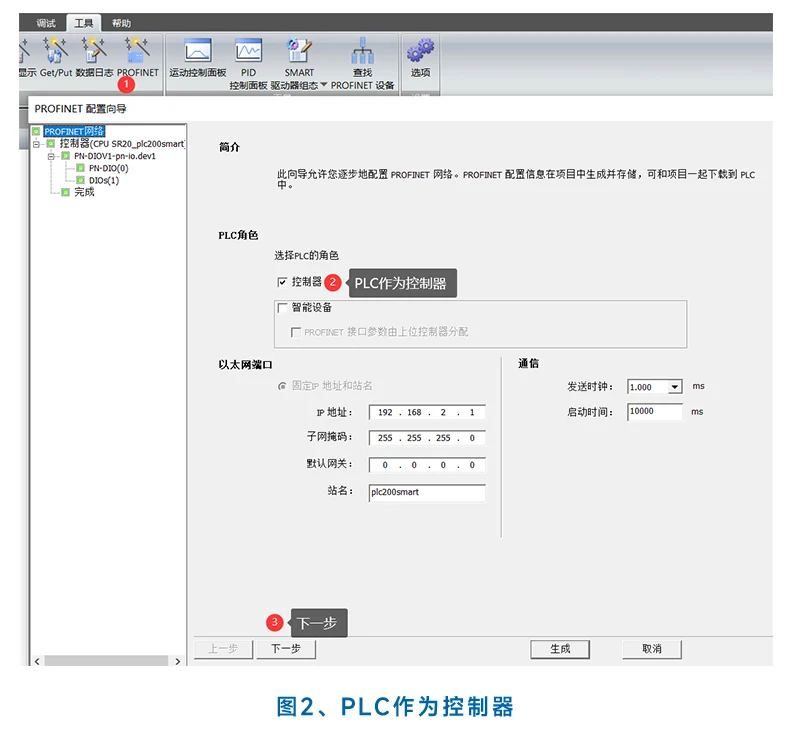The image size is (790, 735).
Task: Collapse the 控制器 tree node
Action: click(36, 144)
